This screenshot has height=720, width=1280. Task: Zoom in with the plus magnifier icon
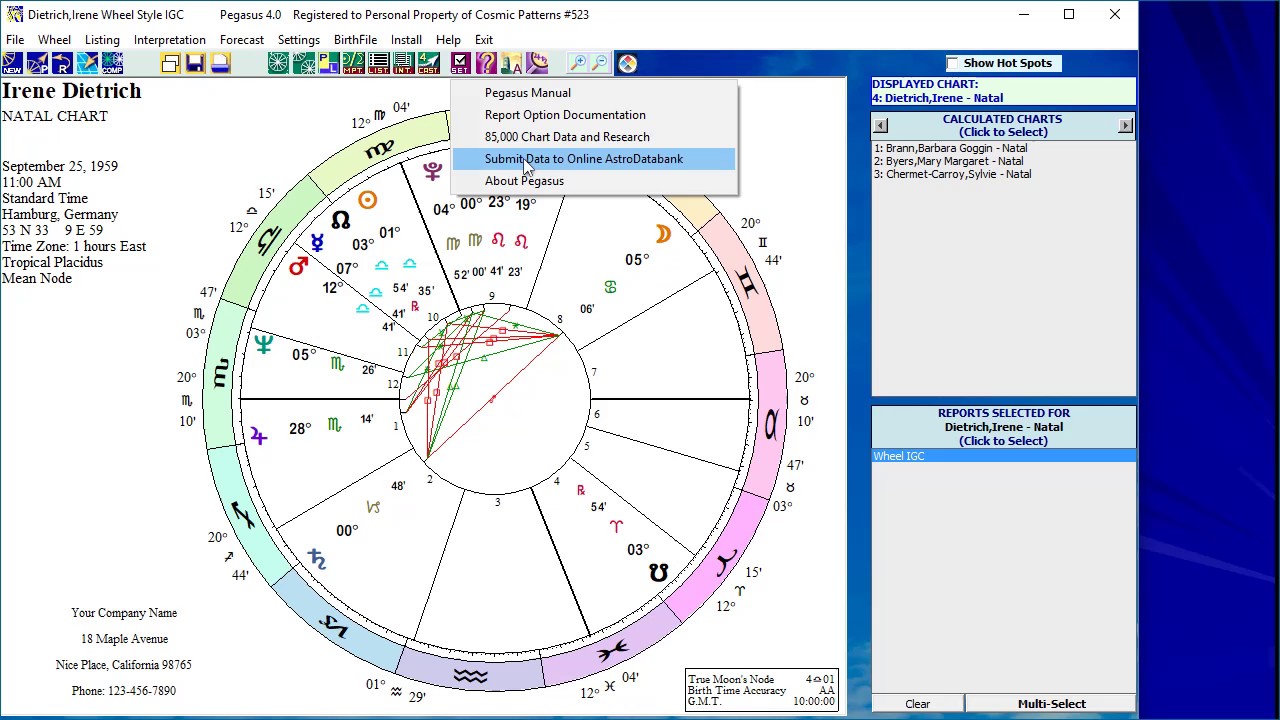[x=578, y=64]
